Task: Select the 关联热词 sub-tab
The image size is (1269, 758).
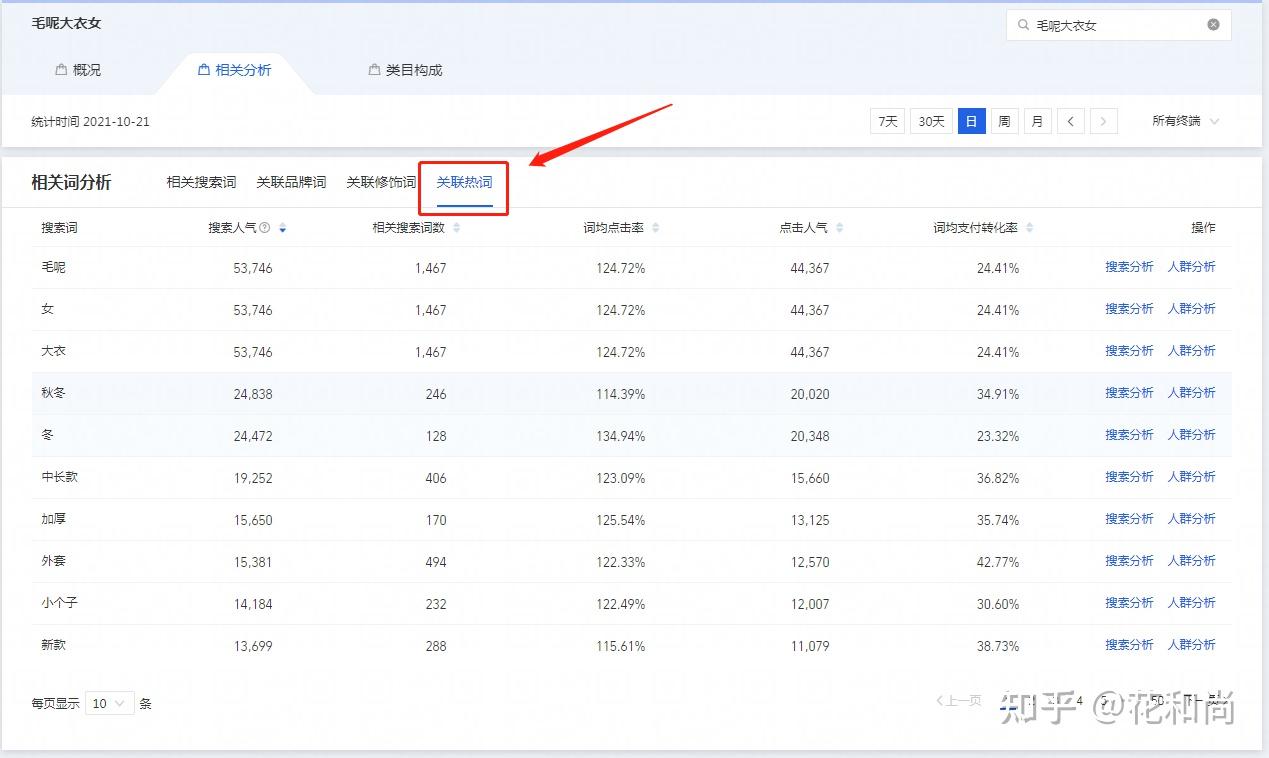Action: pyautogui.click(x=464, y=182)
